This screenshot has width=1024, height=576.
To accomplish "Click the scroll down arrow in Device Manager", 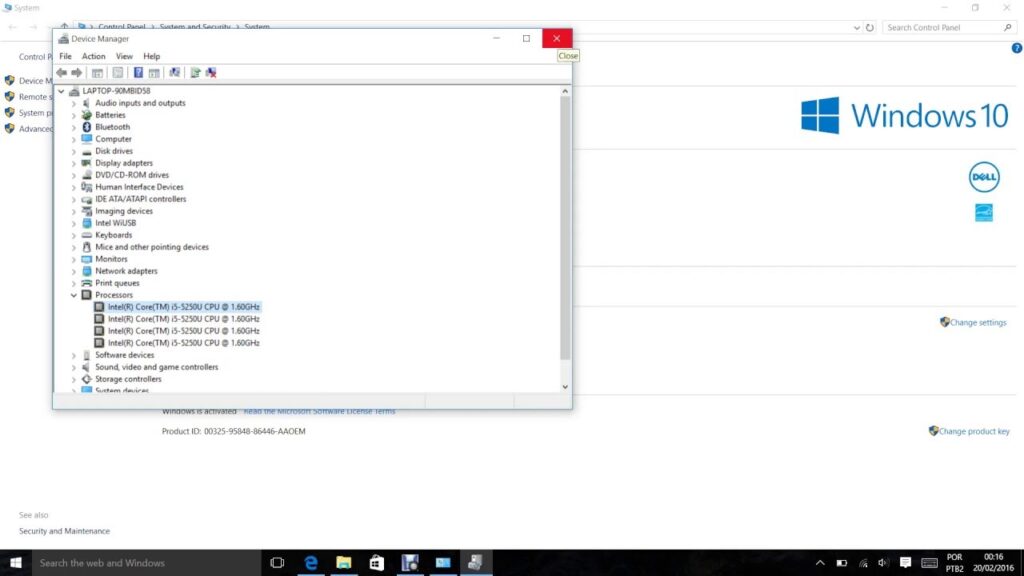I will tap(565, 387).
